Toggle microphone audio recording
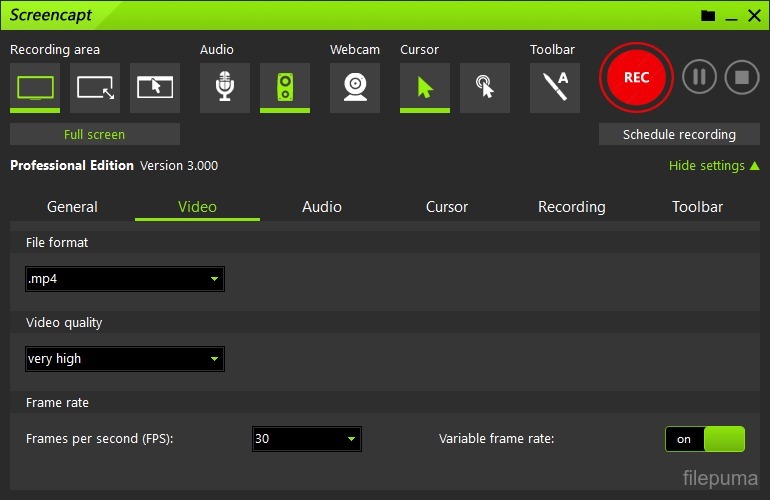The width and height of the screenshot is (770, 500). pos(225,87)
